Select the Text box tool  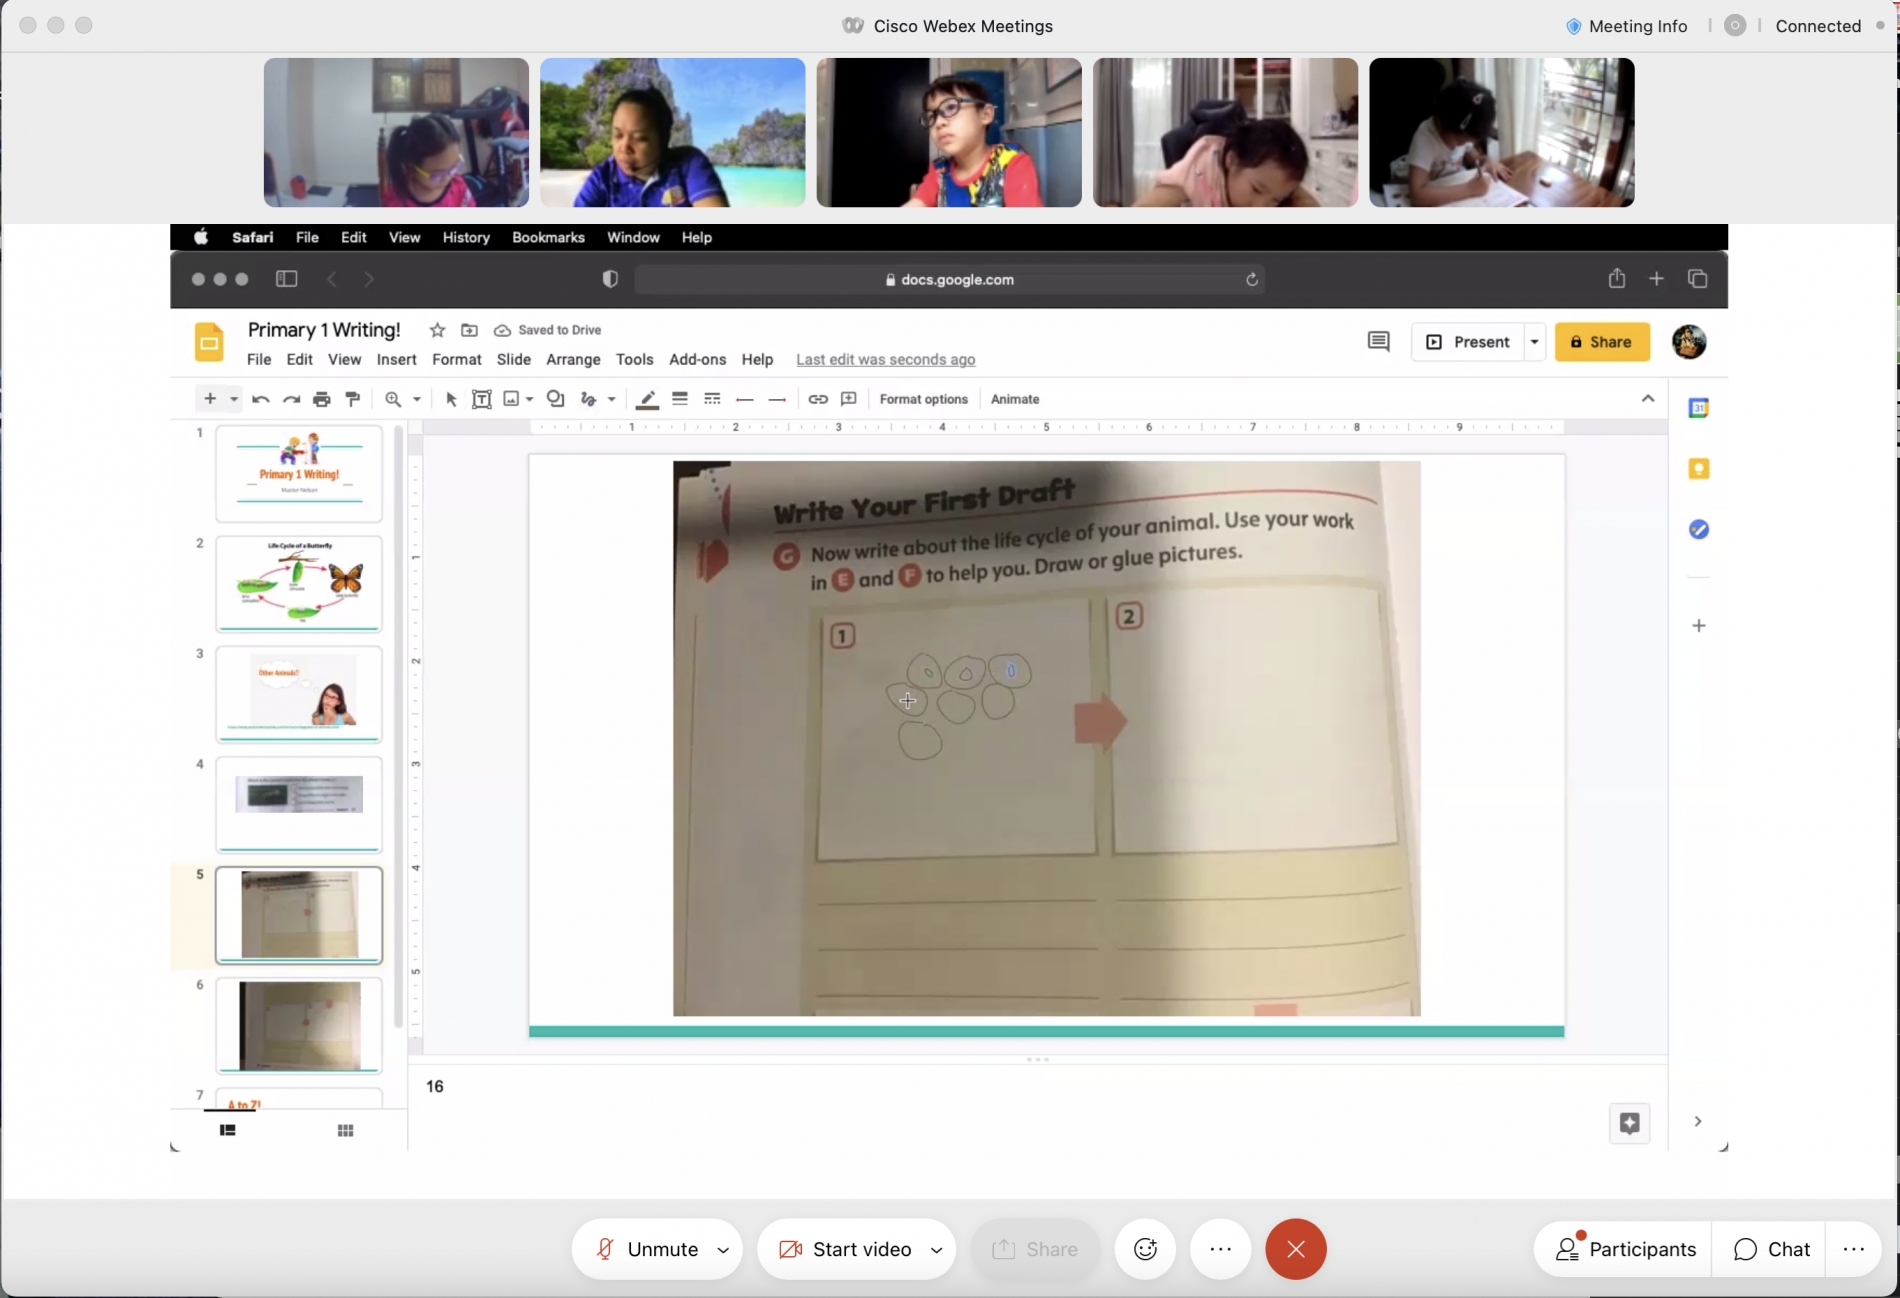481,399
